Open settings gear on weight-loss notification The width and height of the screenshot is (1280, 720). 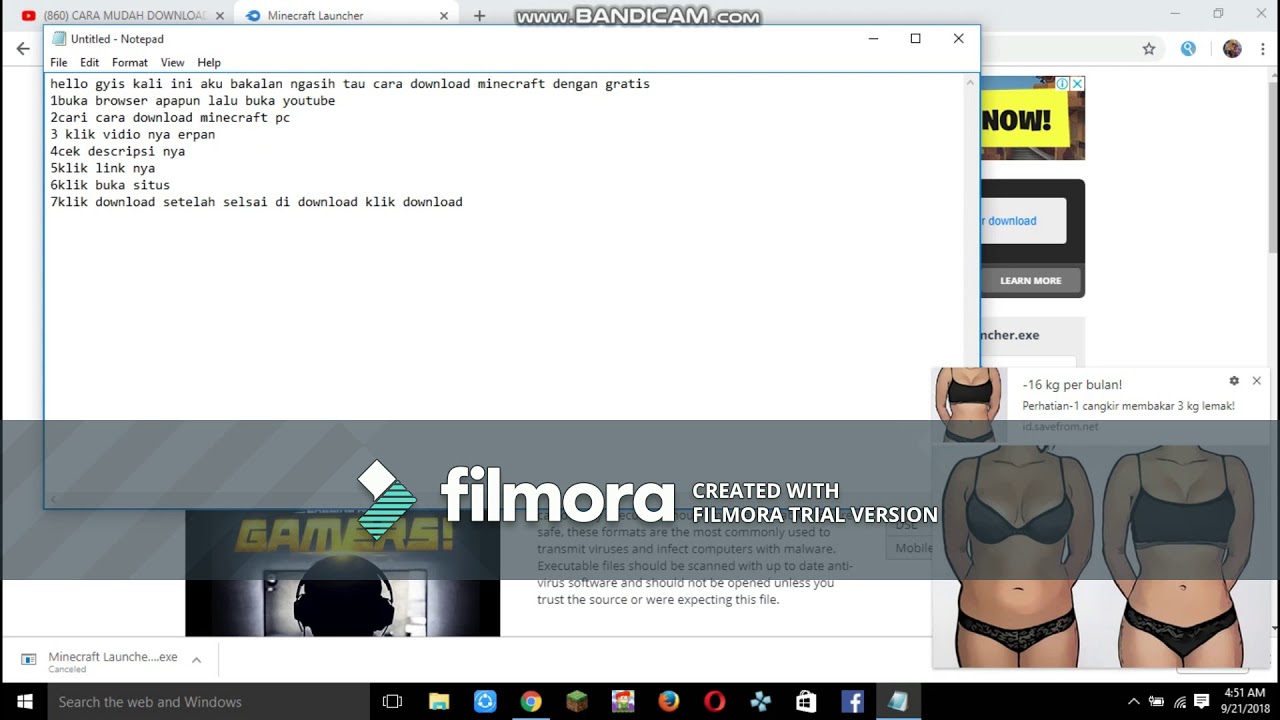(x=1234, y=381)
